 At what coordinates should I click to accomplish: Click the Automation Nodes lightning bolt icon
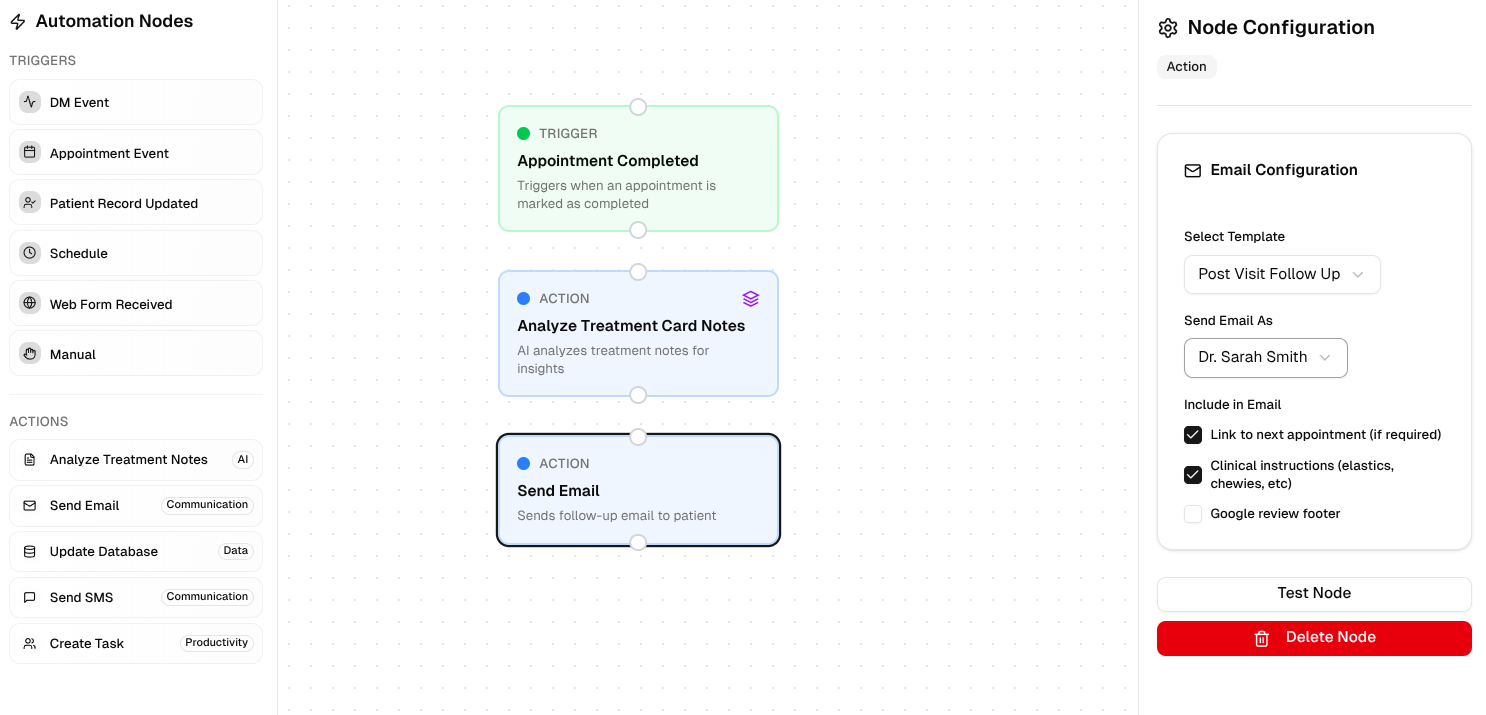(x=16, y=20)
